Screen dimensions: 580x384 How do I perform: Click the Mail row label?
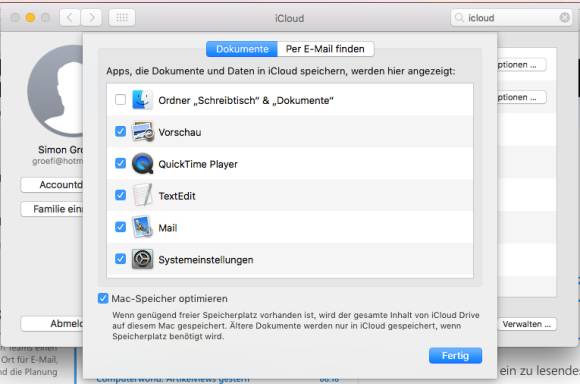pos(168,228)
